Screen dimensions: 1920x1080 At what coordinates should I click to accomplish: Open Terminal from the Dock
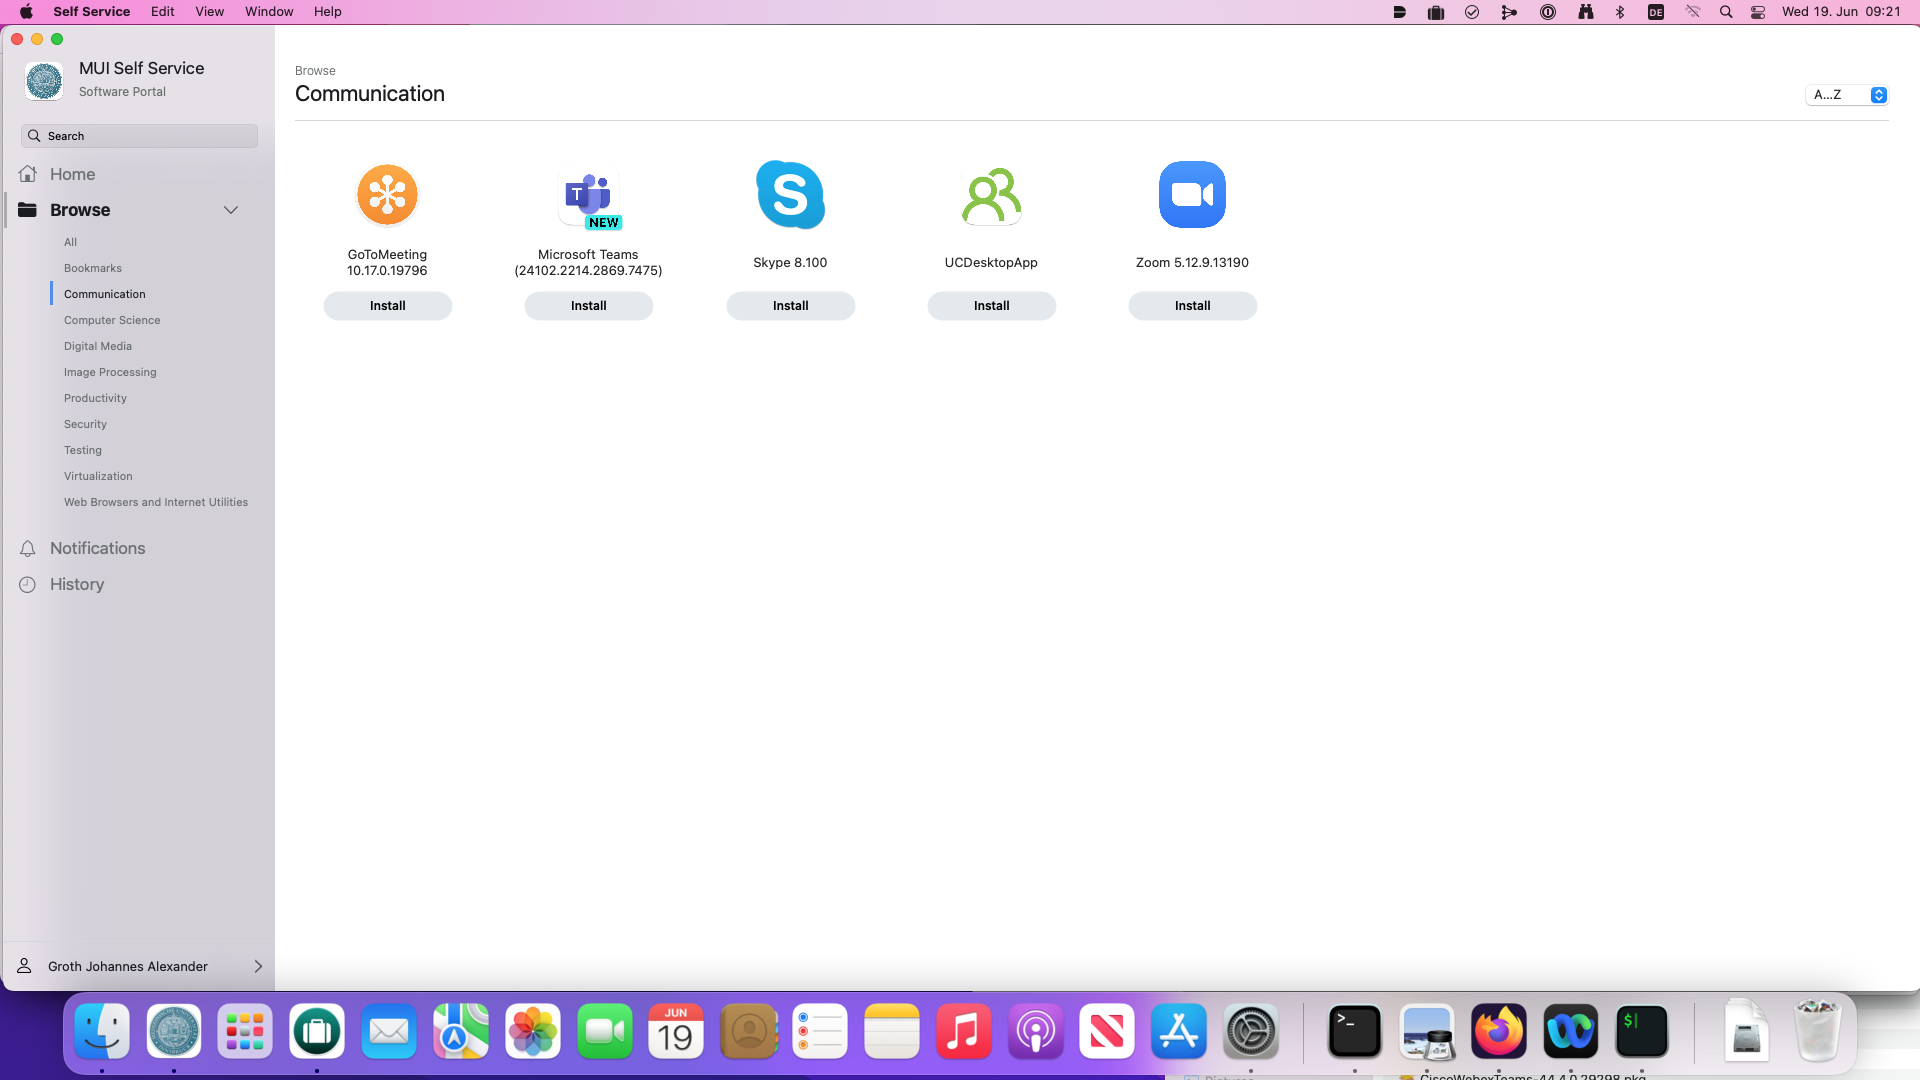[1355, 1031]
